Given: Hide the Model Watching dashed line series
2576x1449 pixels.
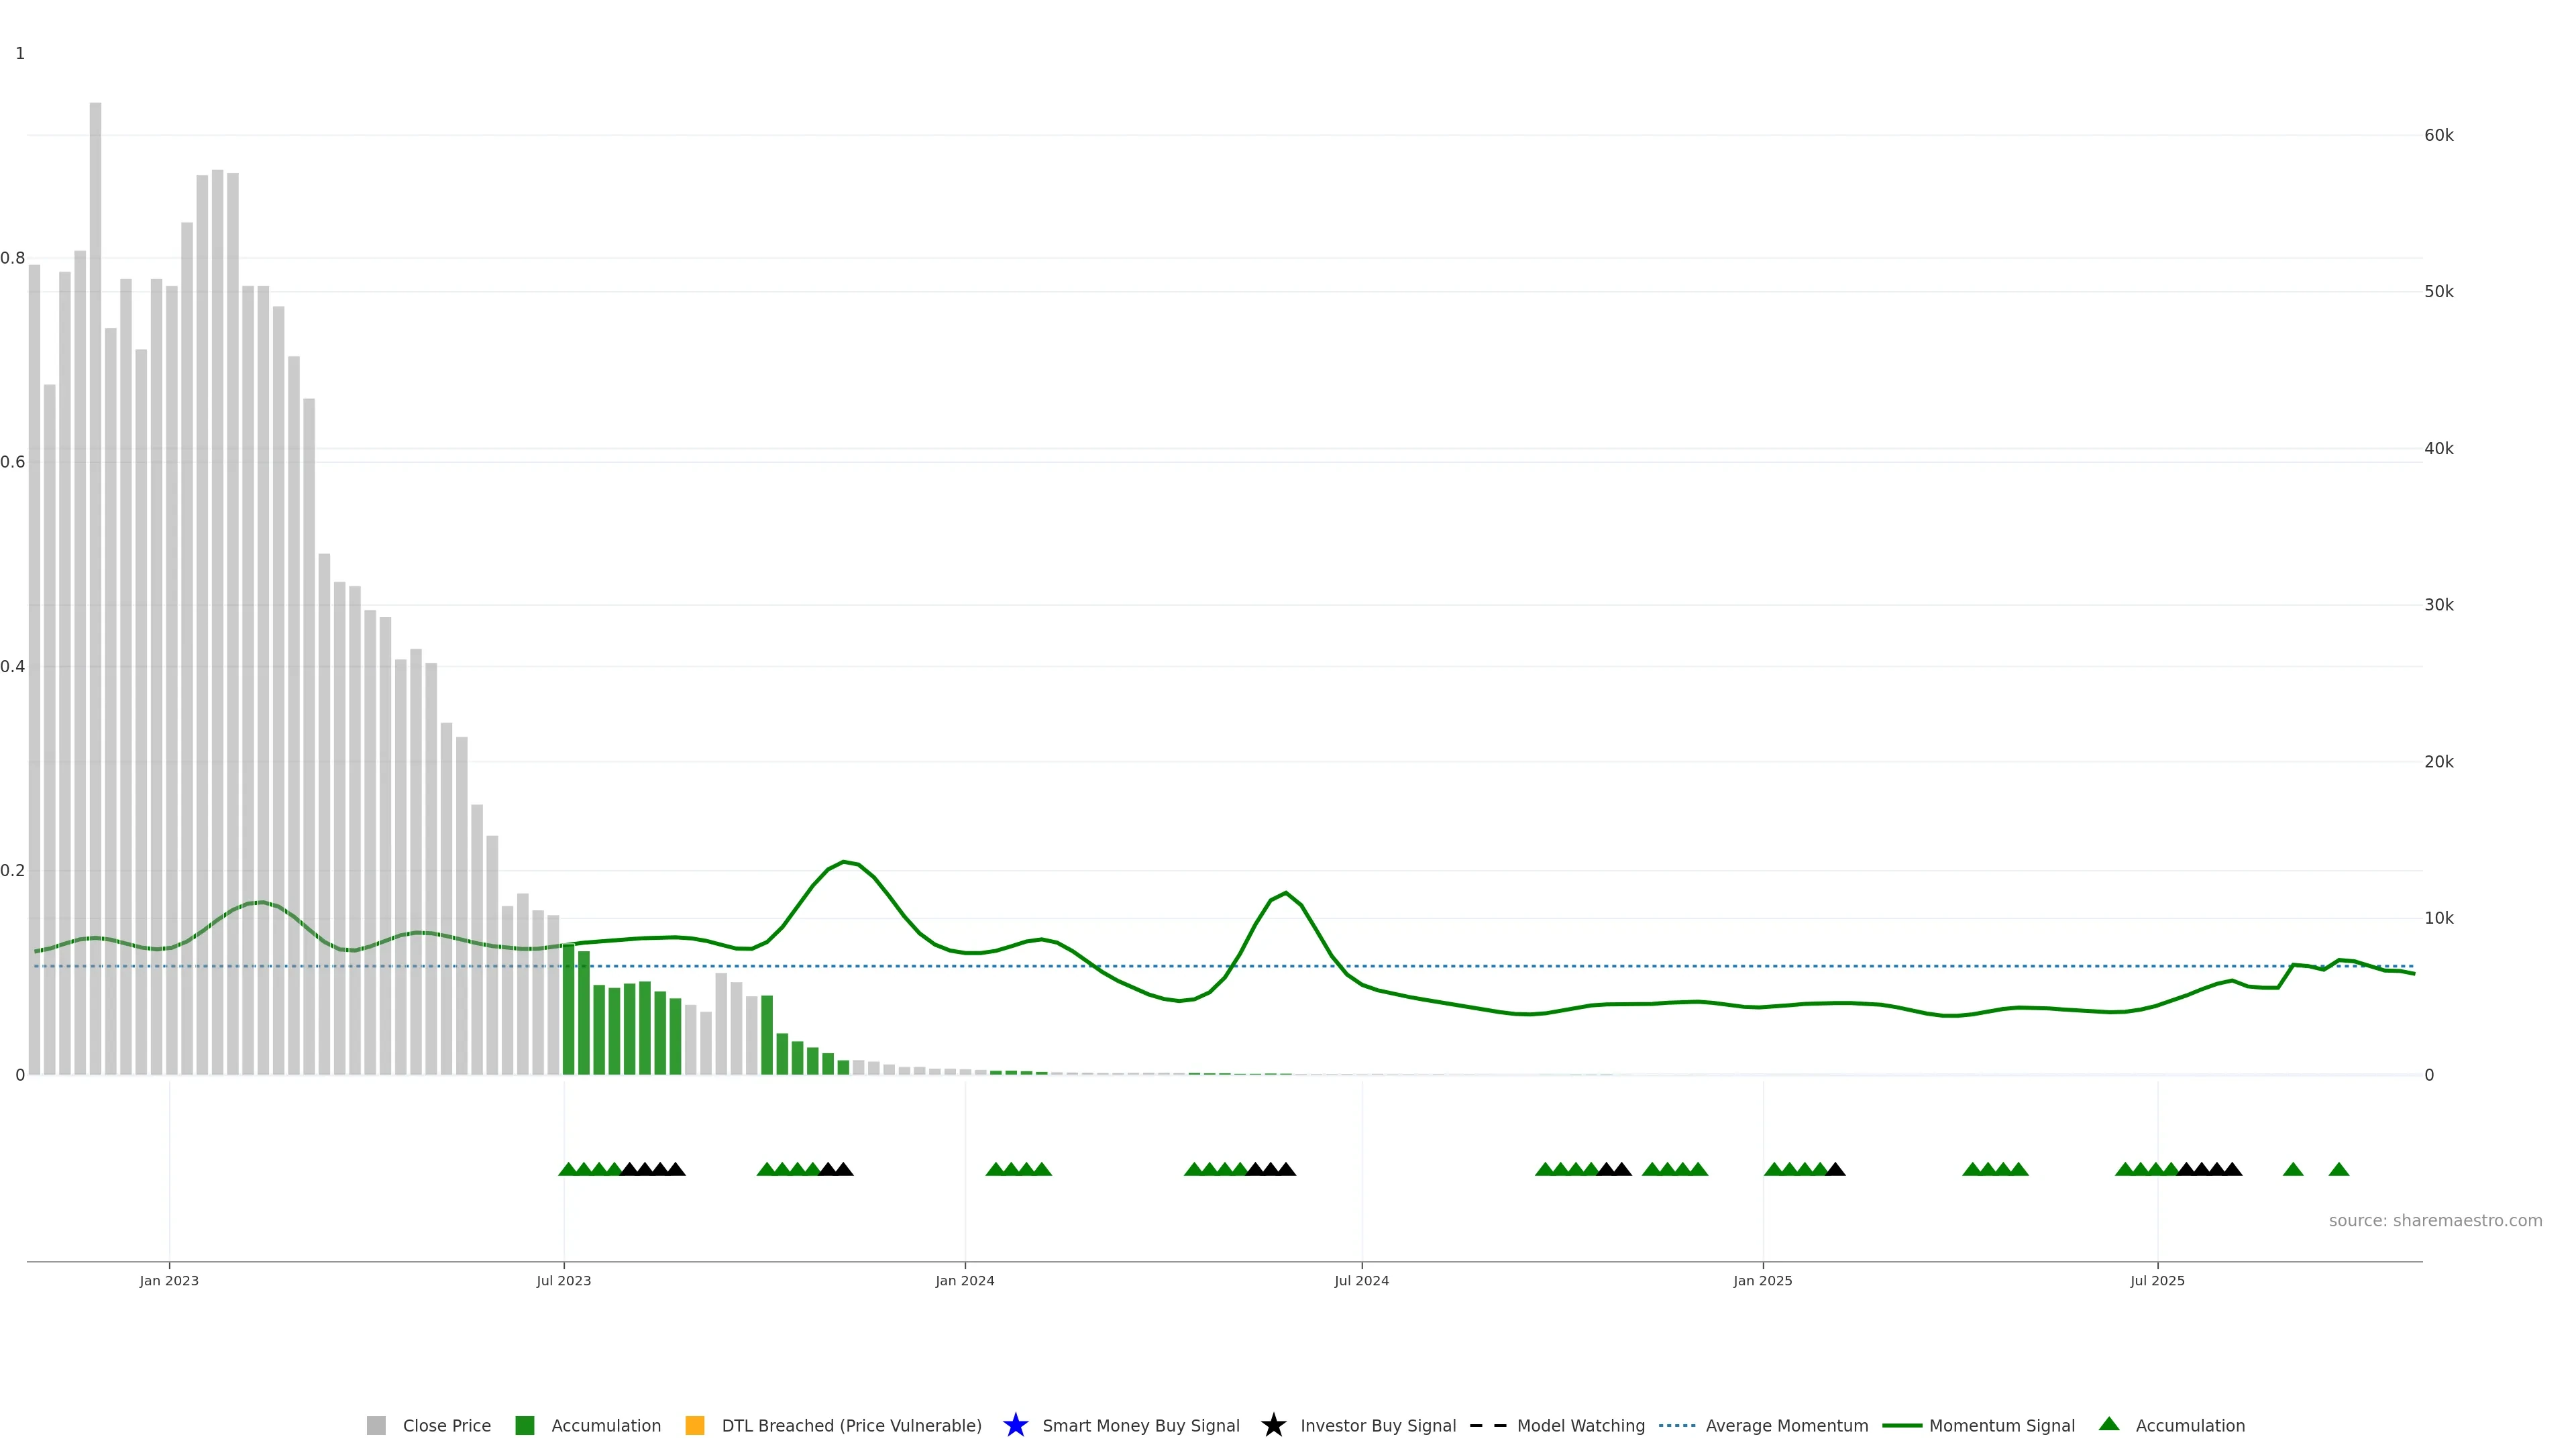Looking at the screenshot, I should coord(1580,1425).
